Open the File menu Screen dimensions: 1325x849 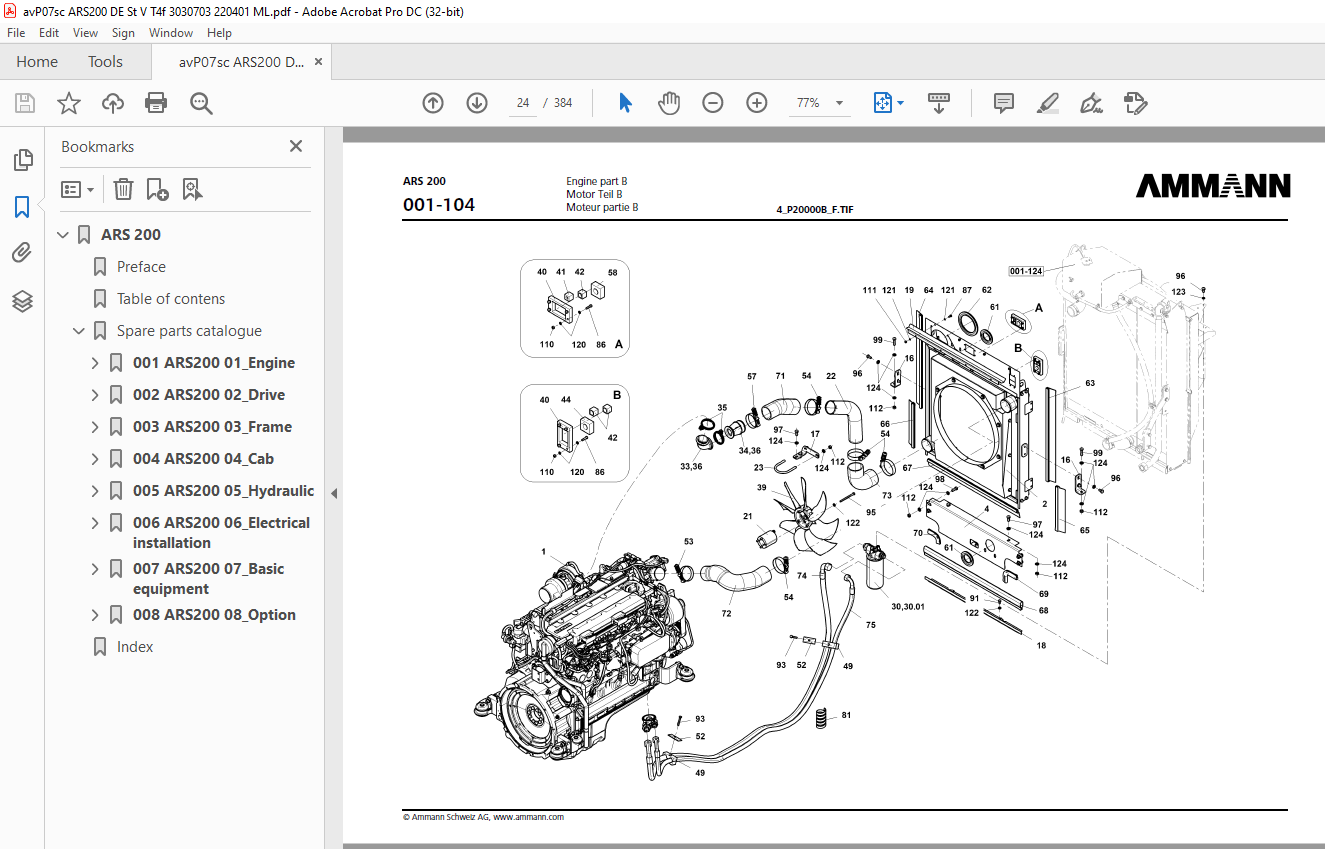[16, 33]
